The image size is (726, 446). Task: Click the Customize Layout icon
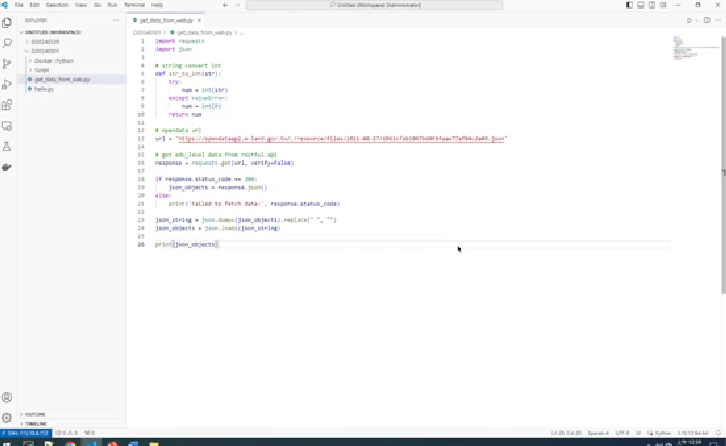(x=663, y=5)
